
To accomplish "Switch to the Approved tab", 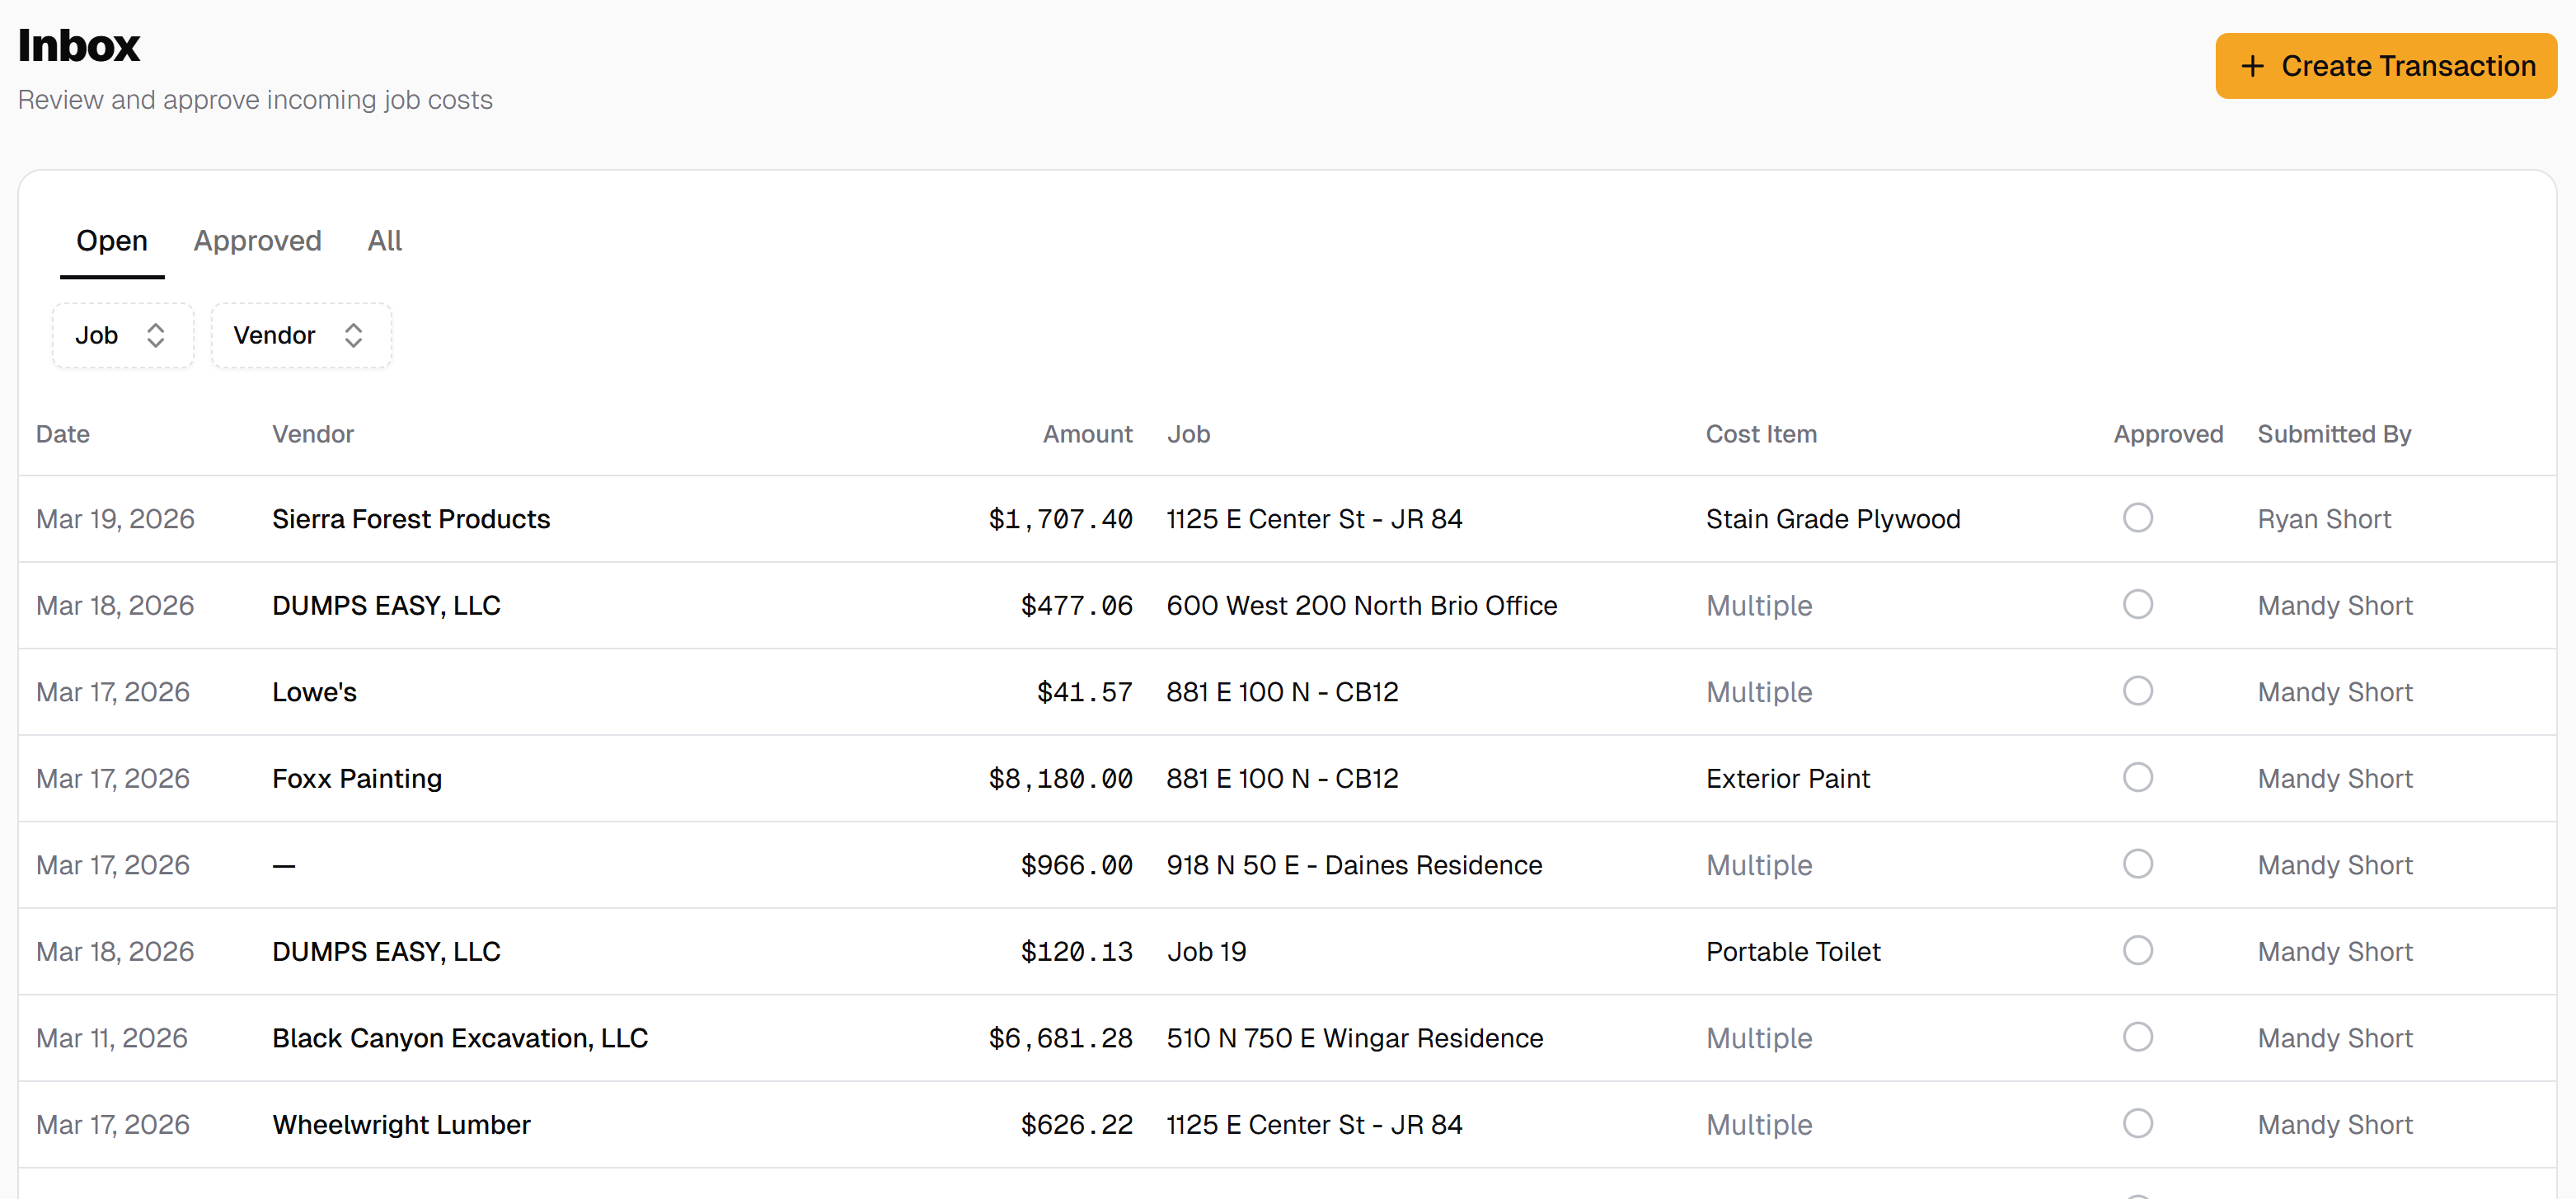I will (257, 240).
